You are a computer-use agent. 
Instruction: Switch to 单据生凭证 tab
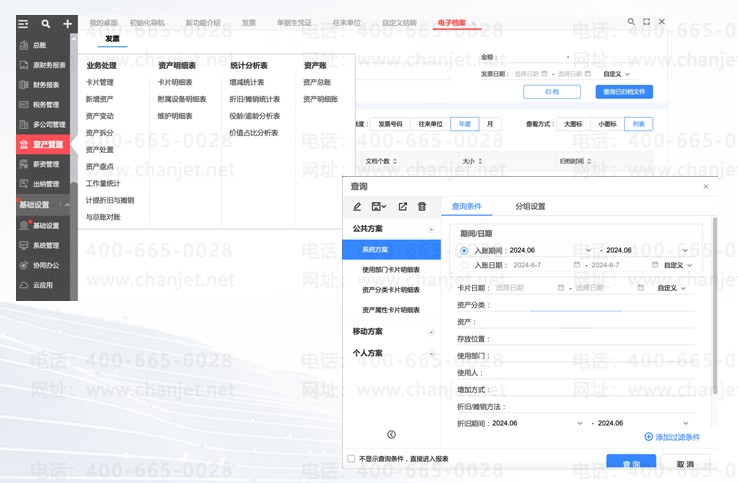[x=294, y=23]
